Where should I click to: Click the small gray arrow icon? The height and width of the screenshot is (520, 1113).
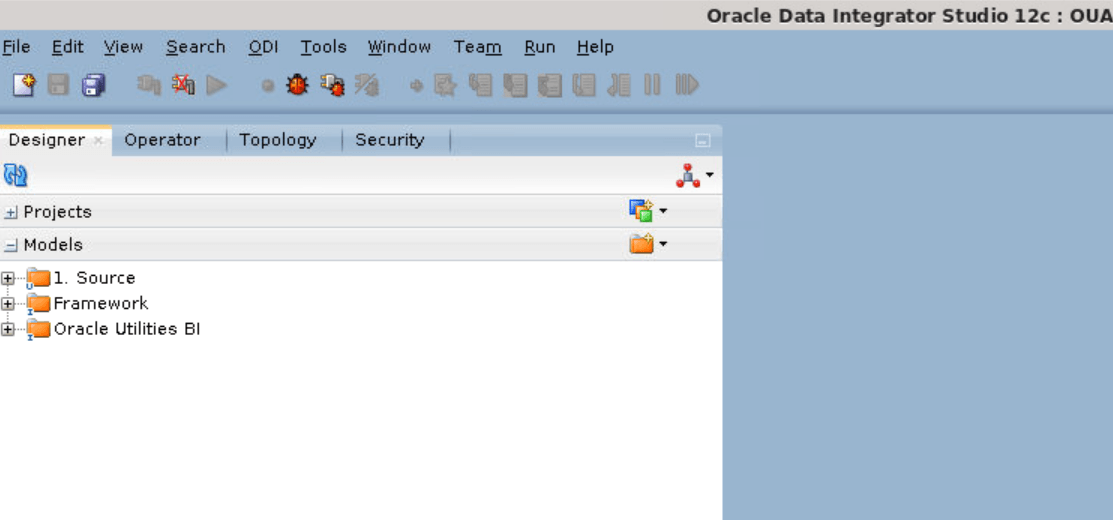click(417, 86)
